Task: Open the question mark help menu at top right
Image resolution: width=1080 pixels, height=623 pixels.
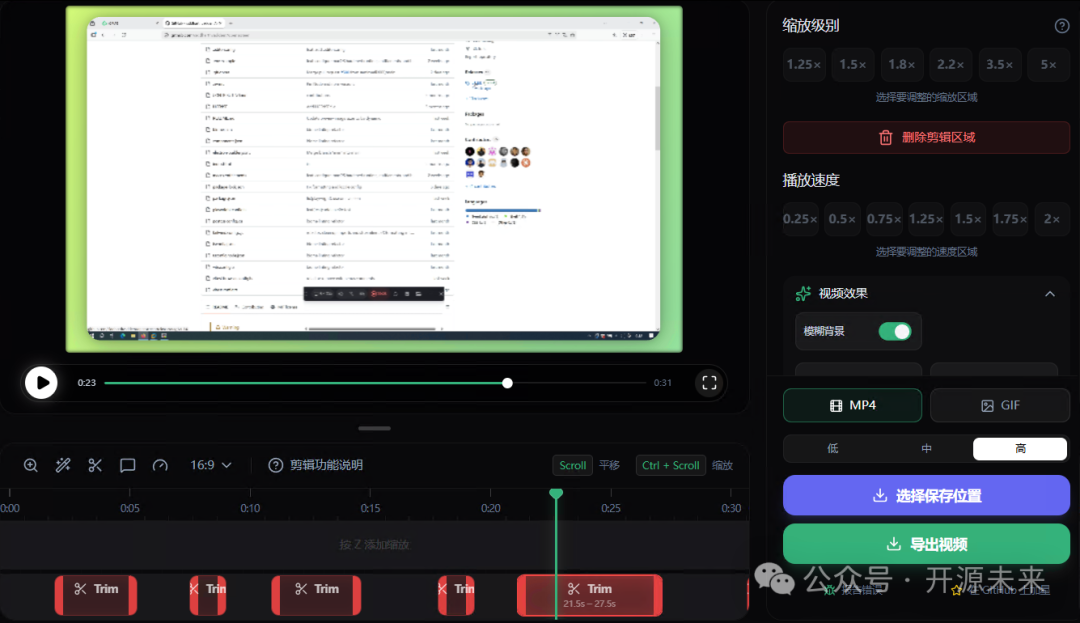Action: (x=1061, y=25)
